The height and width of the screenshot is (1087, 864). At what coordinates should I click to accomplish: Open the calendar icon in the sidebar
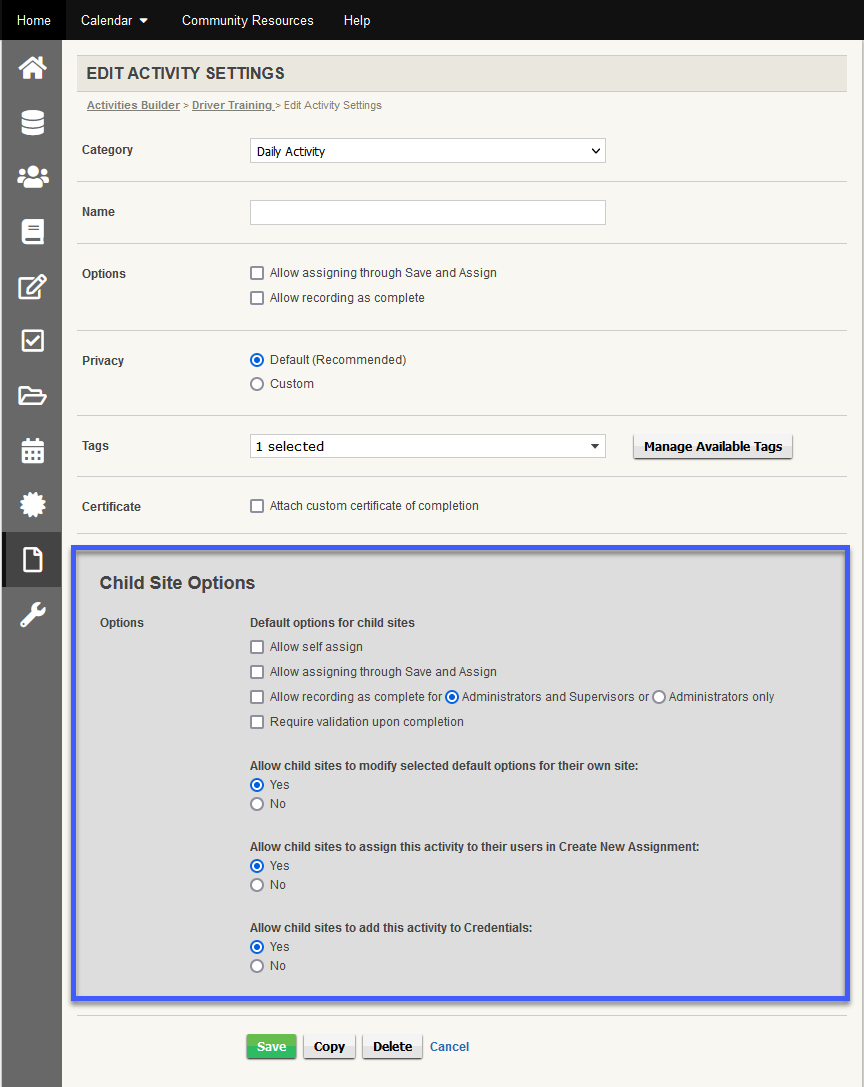(x=31, y=450)
